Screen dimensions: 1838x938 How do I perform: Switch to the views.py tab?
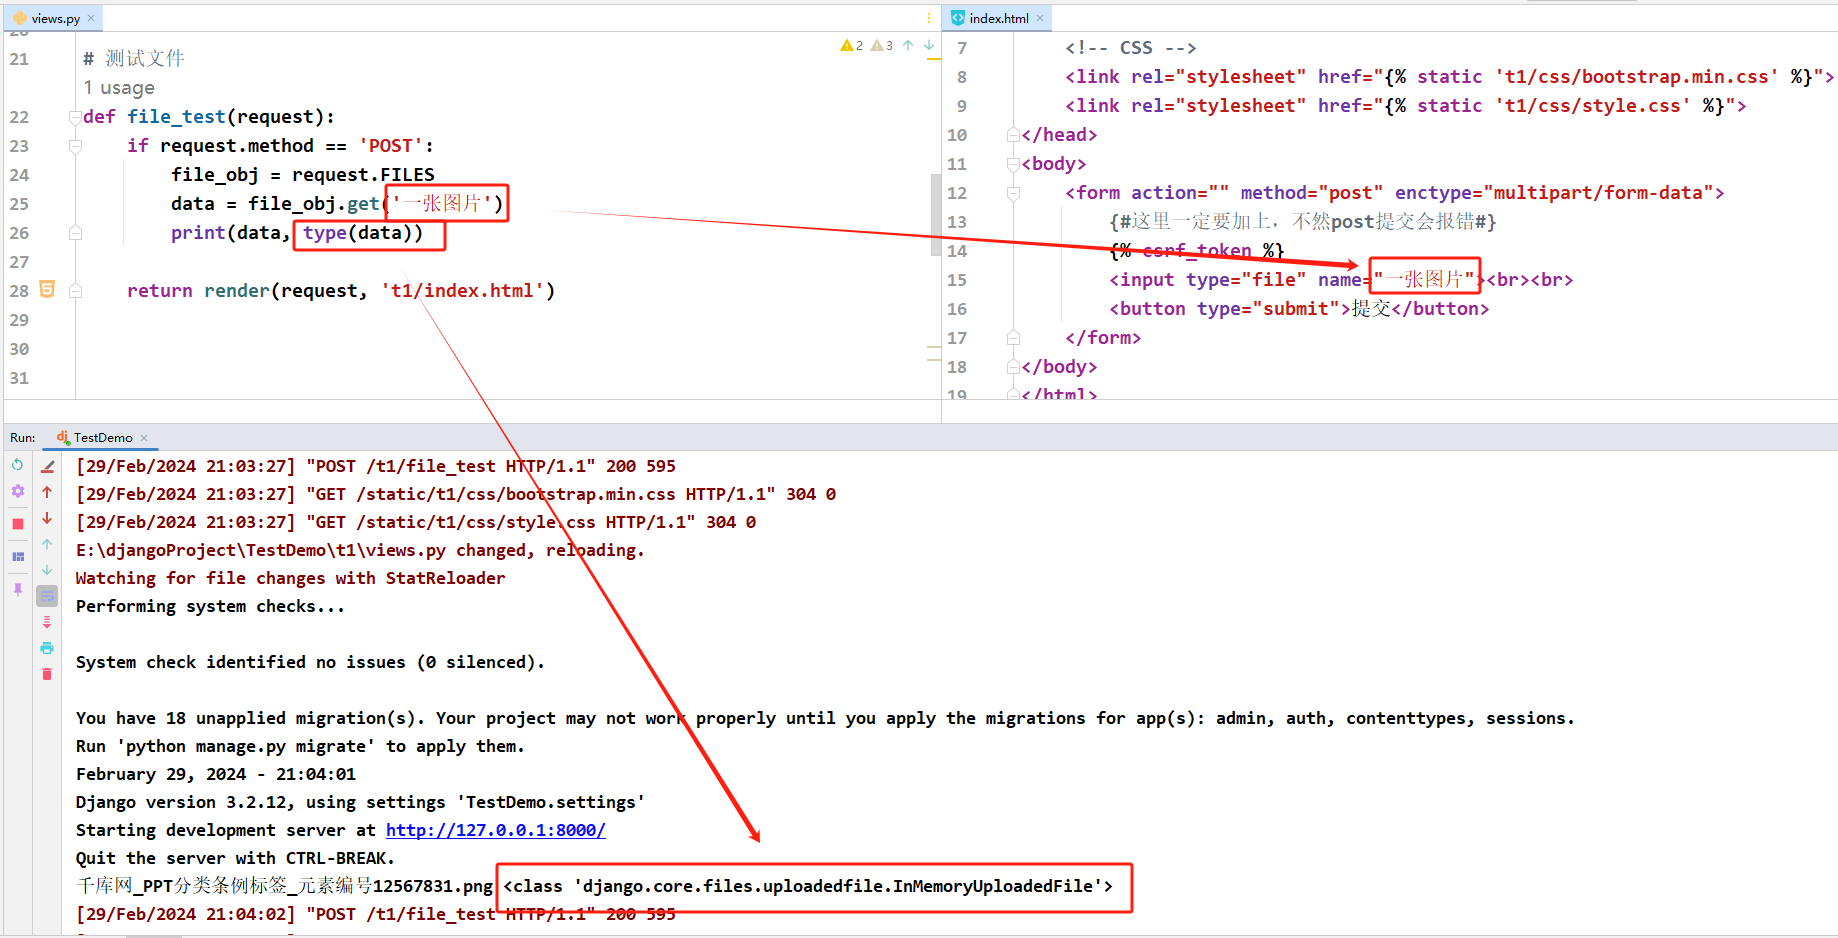(55, 18)
